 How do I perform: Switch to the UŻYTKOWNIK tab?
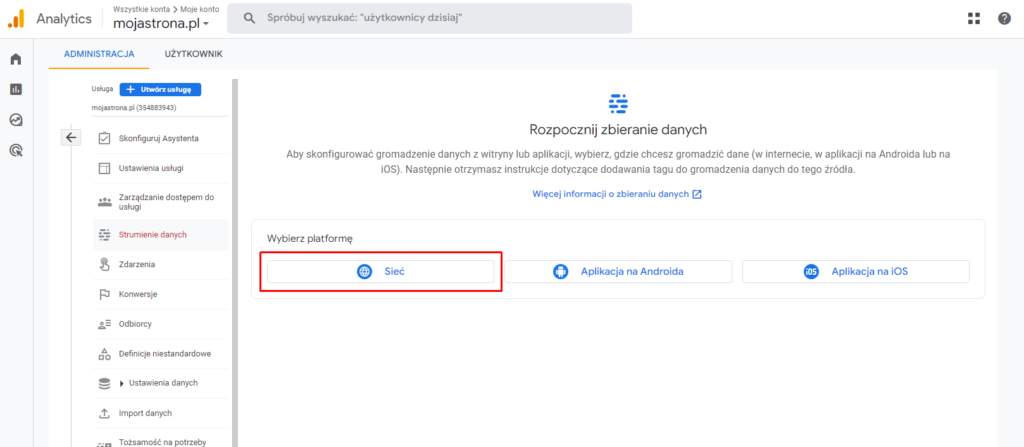pos(193,54)
